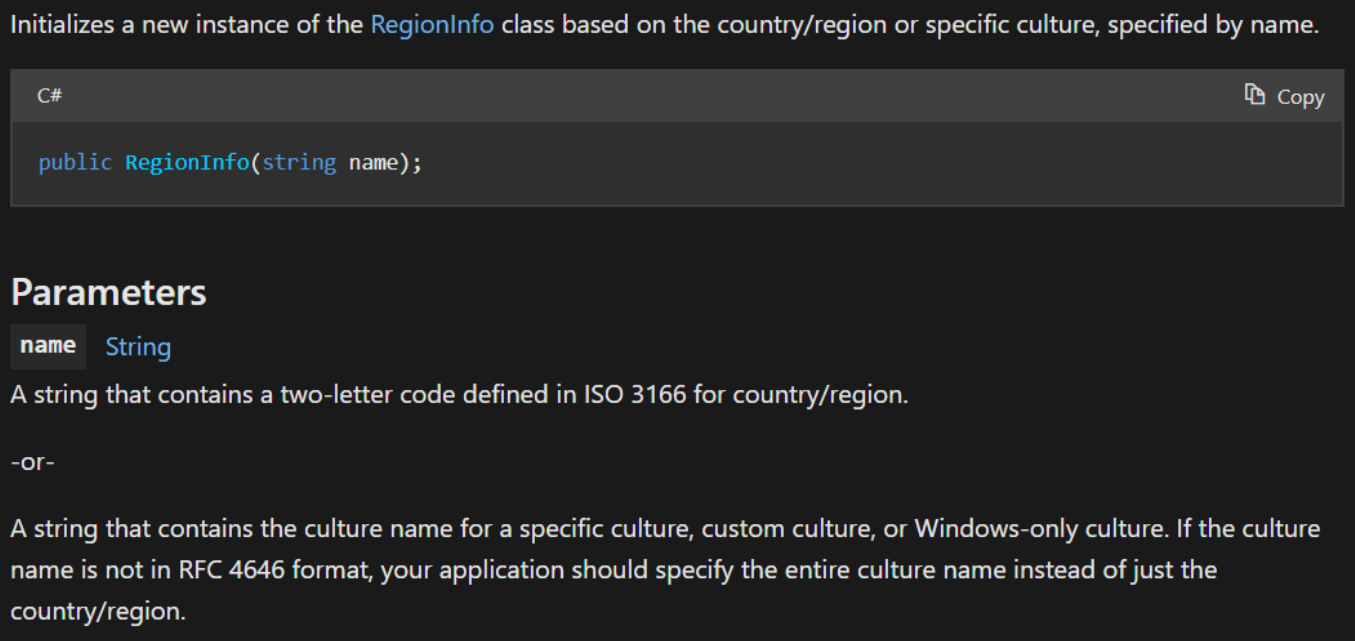This screenshot has height=641, width=1355.
Task: Click the name parameter label
Action: tap(48, 346)
